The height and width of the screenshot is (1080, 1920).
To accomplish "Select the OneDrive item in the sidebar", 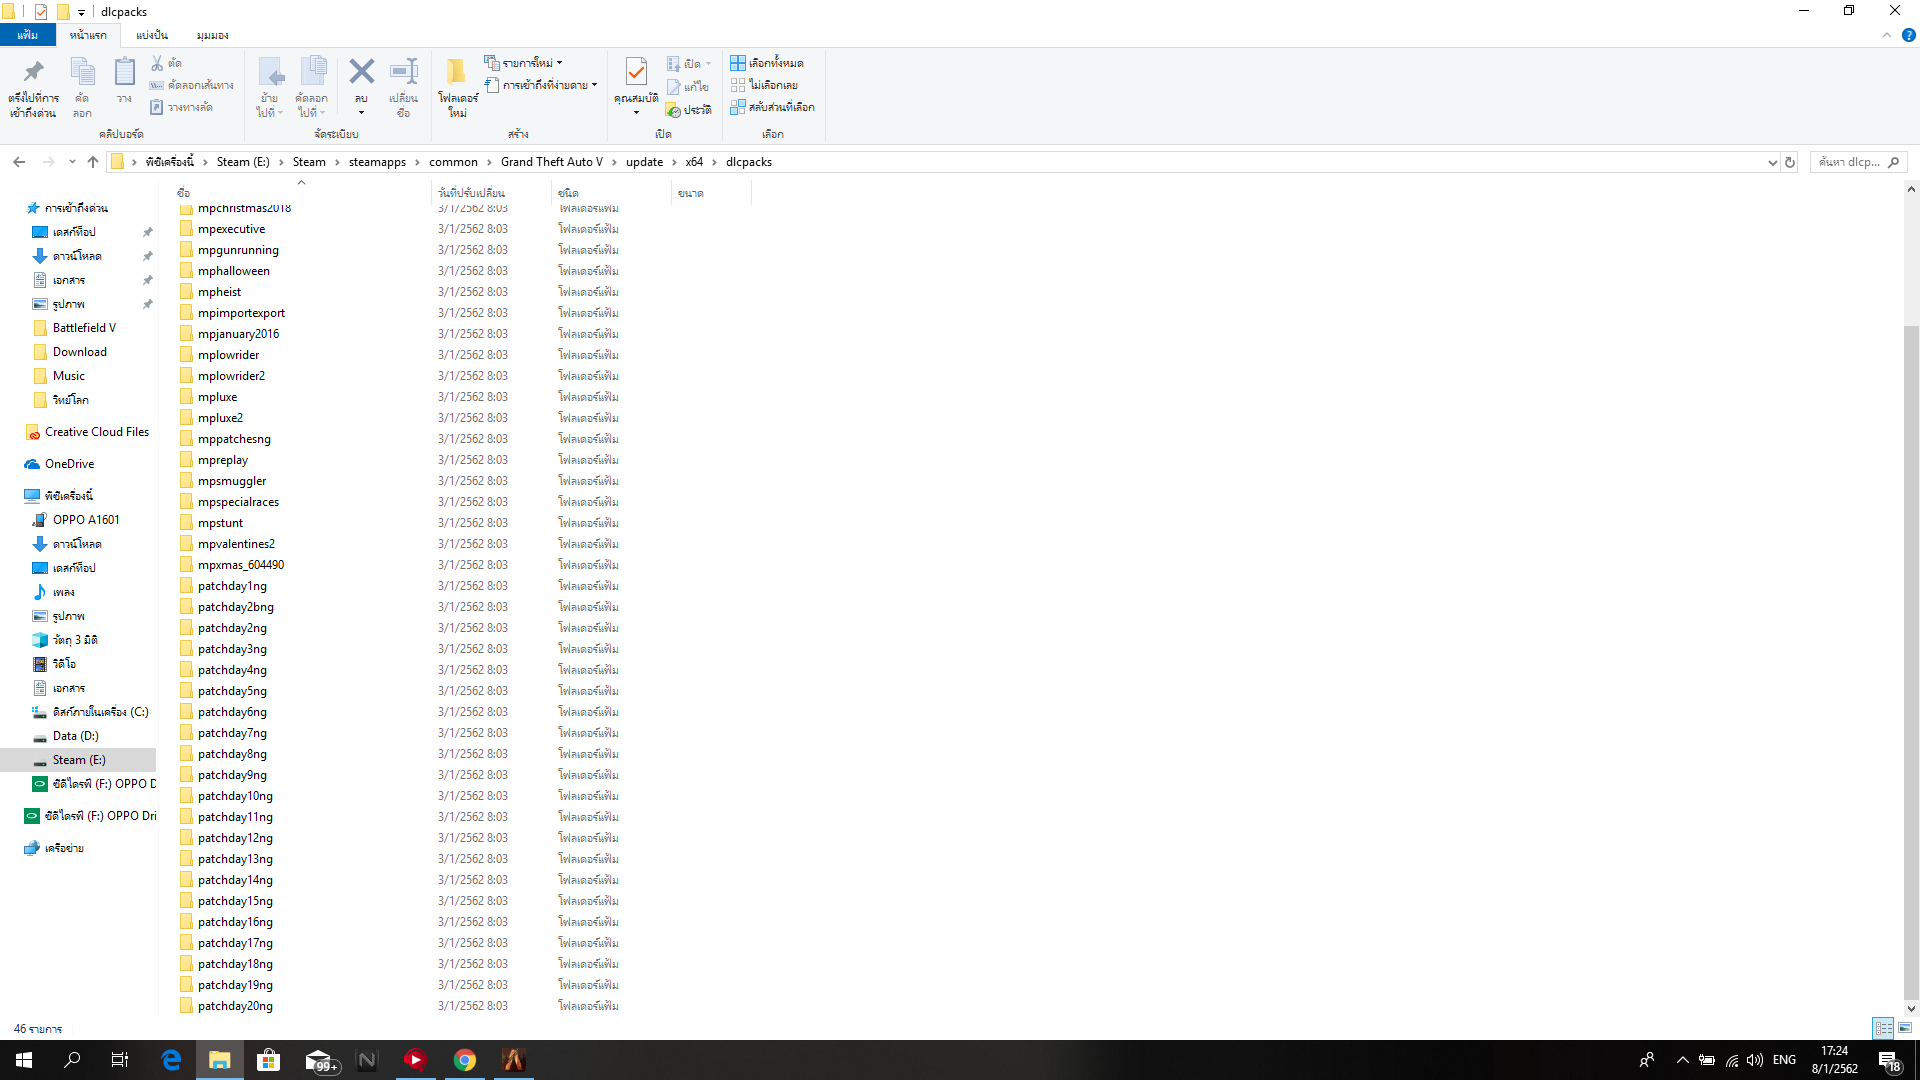I will (x=69, y=463).
